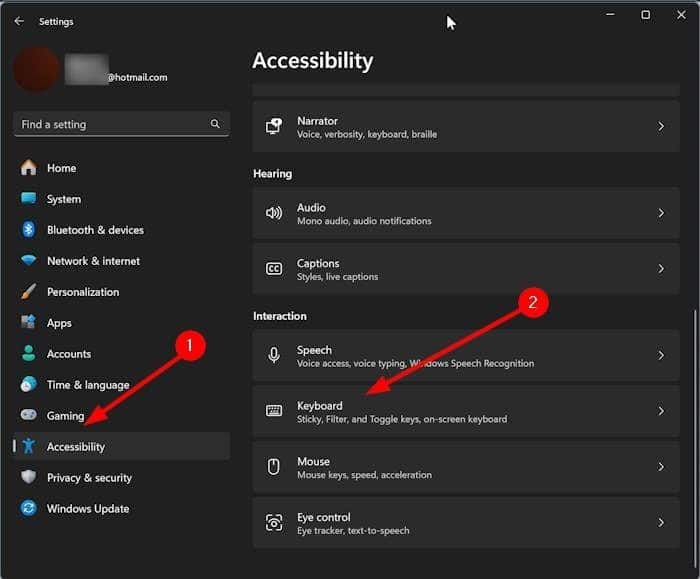Click the System monitor icon

tap(29, 198)
